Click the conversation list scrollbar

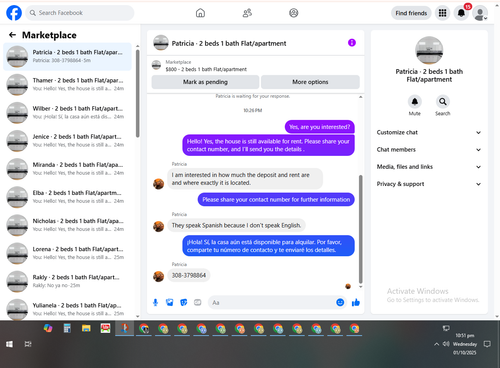137,93
